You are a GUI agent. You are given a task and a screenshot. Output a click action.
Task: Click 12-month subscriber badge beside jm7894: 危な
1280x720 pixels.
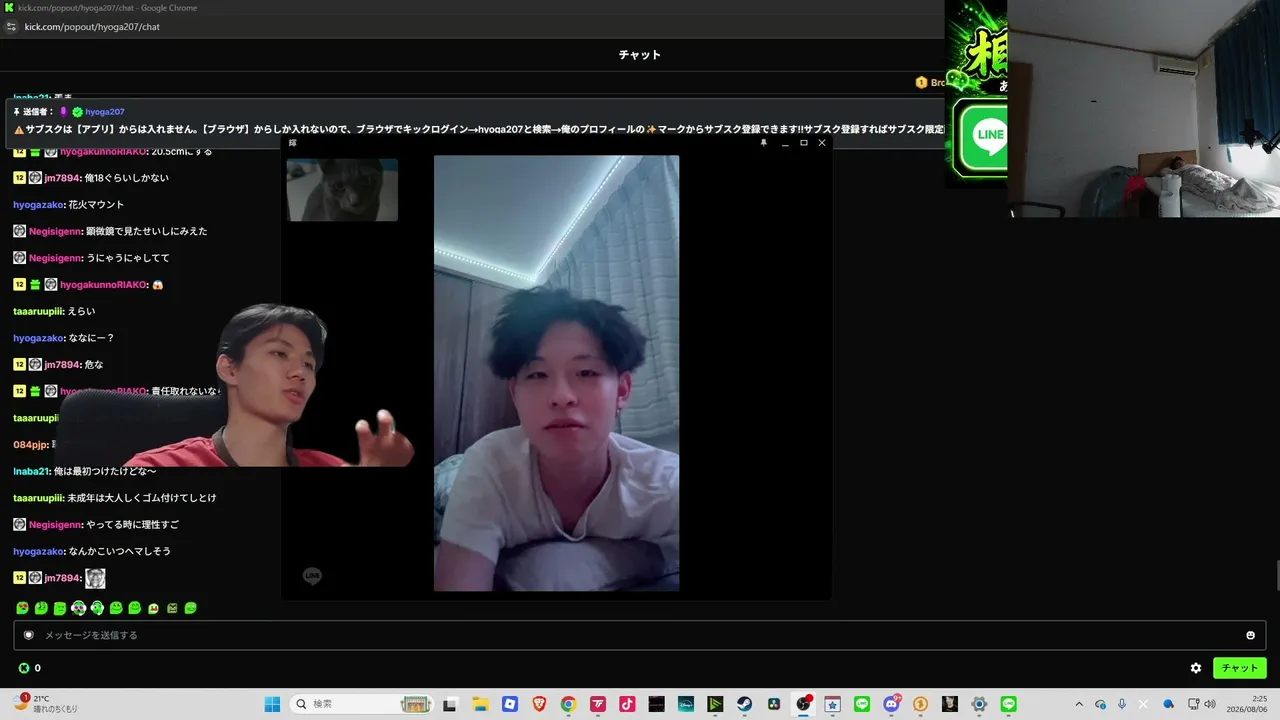tap(19, 365)
